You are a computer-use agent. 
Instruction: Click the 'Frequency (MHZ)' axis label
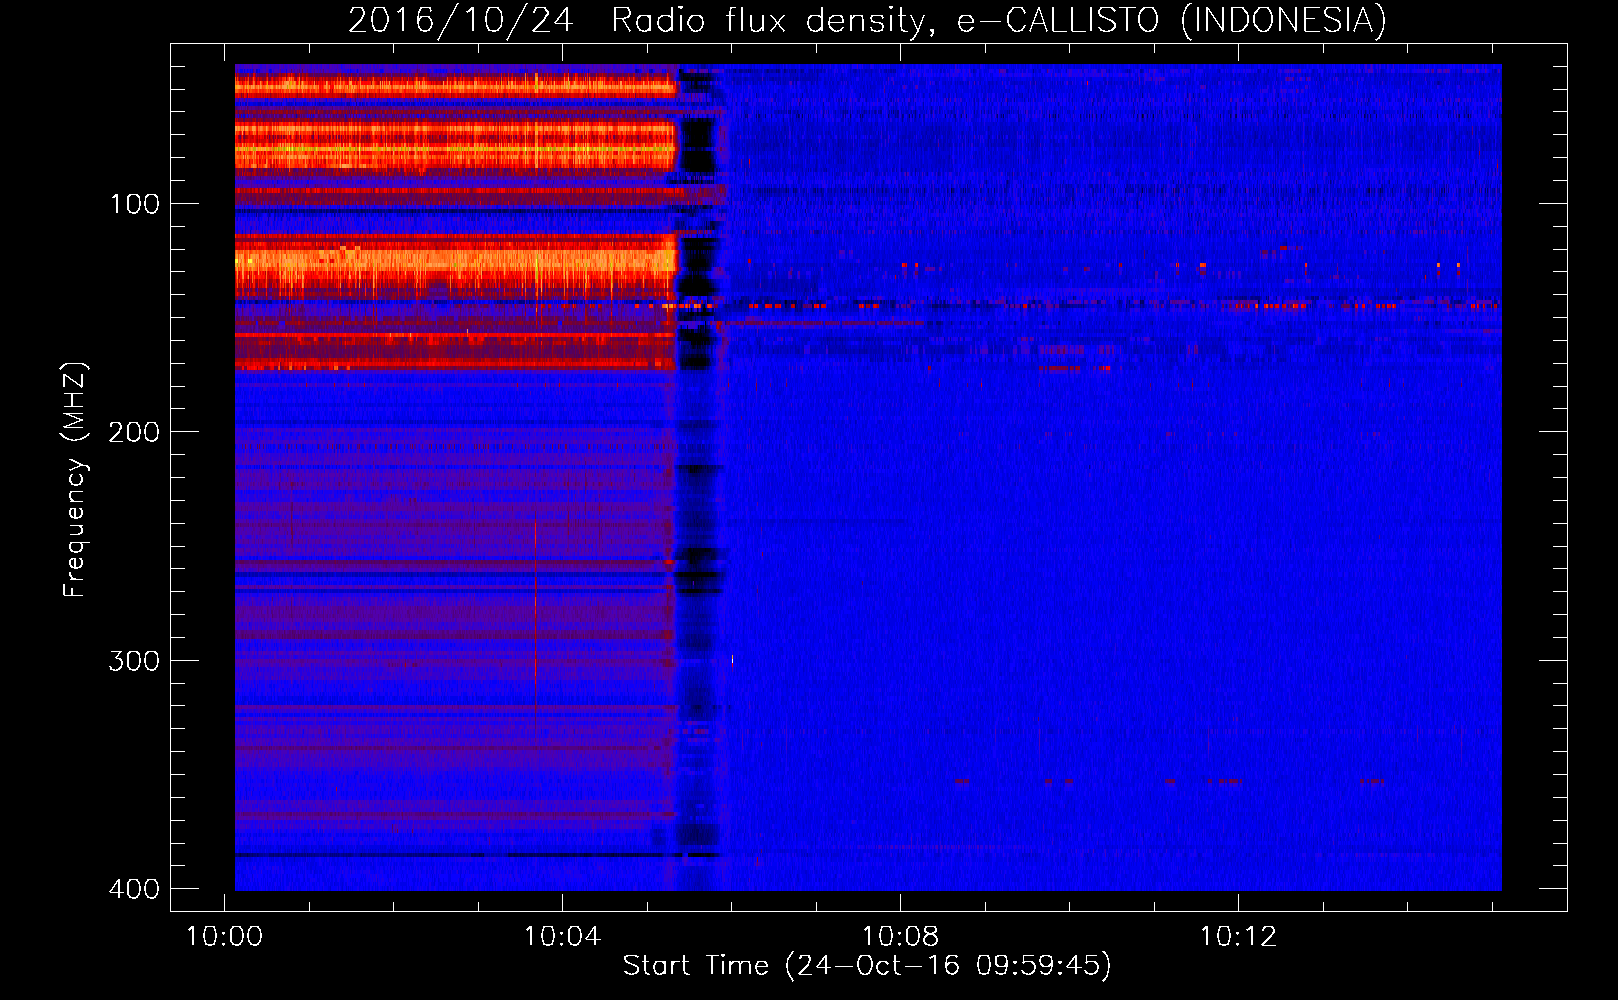point(75,480)
